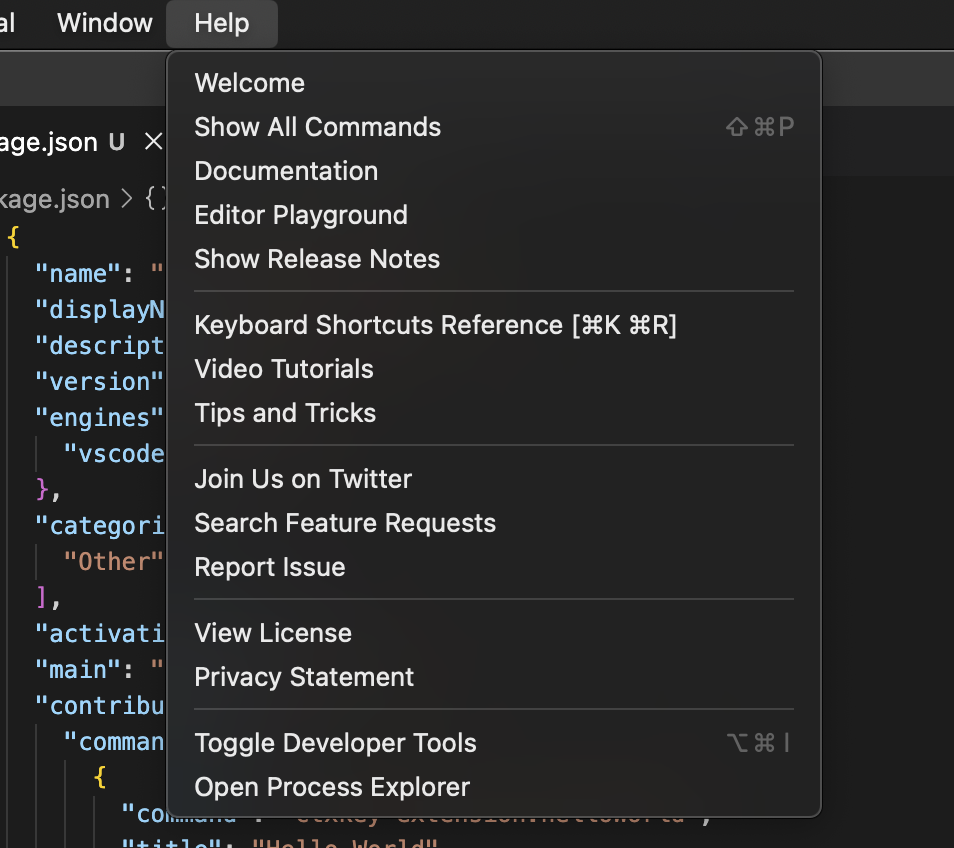954x848 pixels.
Task: View Tips and Tricks
Action: click(285, 413)
